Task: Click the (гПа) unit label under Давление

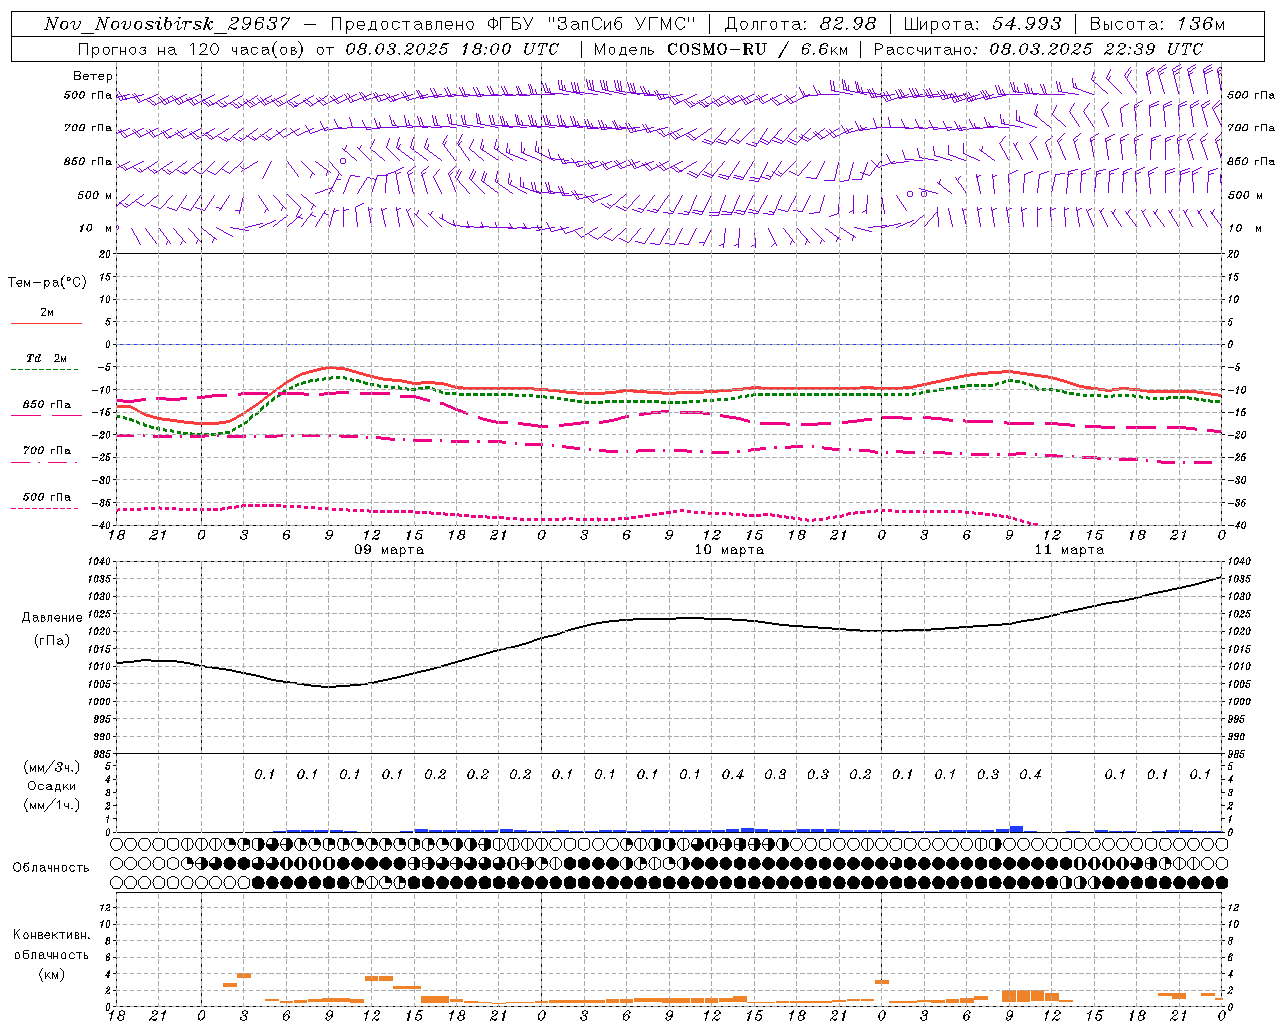Action: (52, 641)
